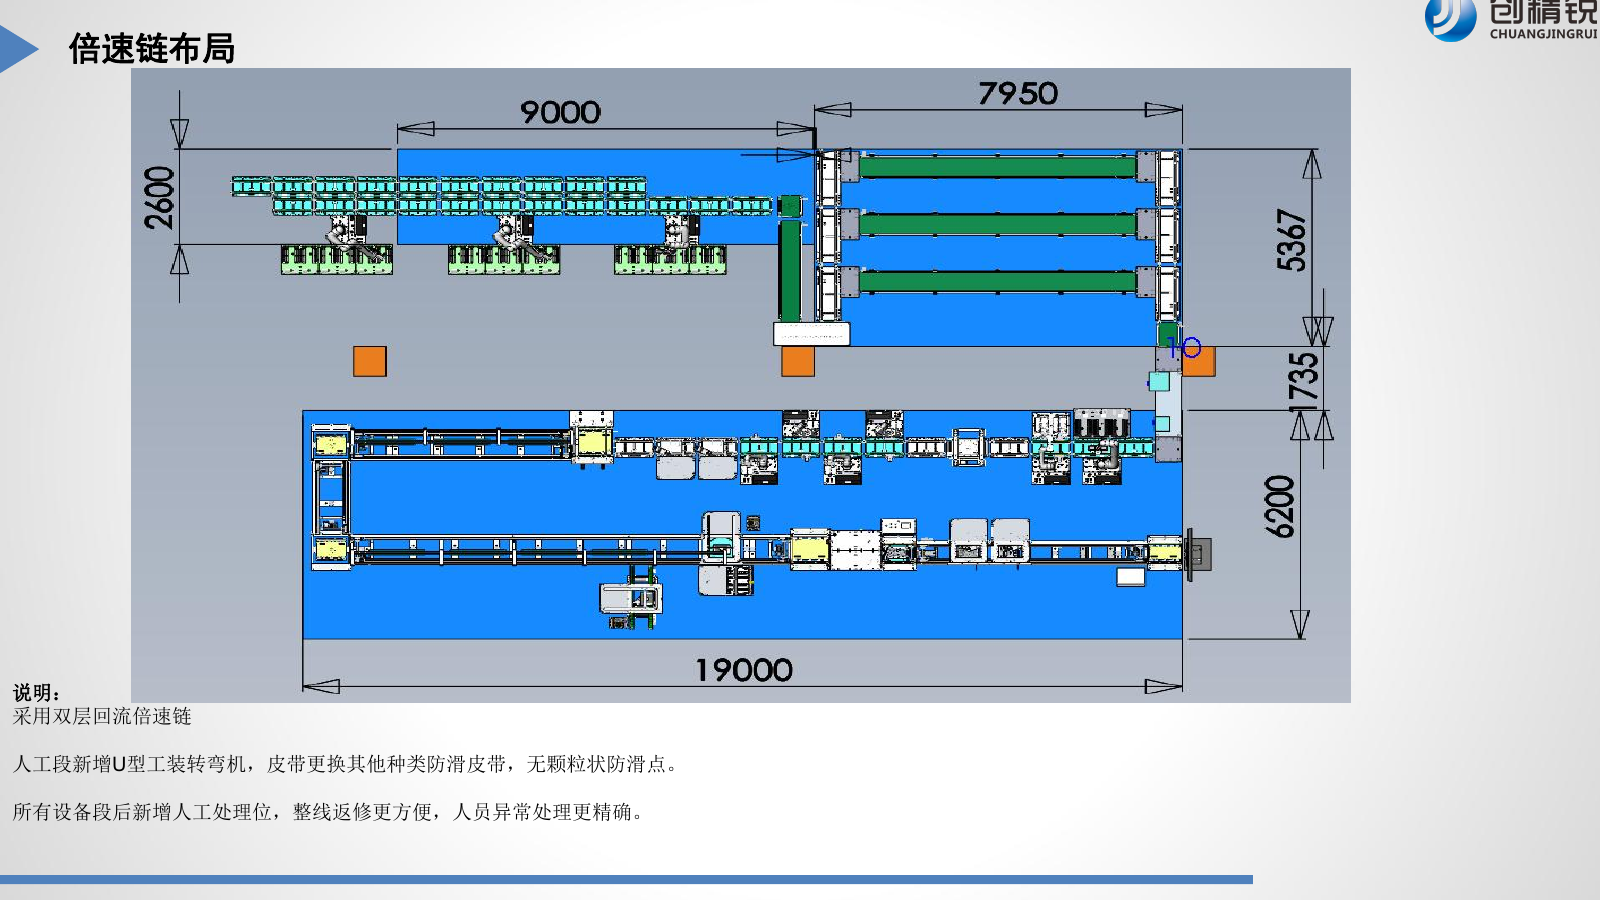Click the line about 人工段新增U型工装转弯机
Screen dimensions: 1600x900
coord(347,764)
